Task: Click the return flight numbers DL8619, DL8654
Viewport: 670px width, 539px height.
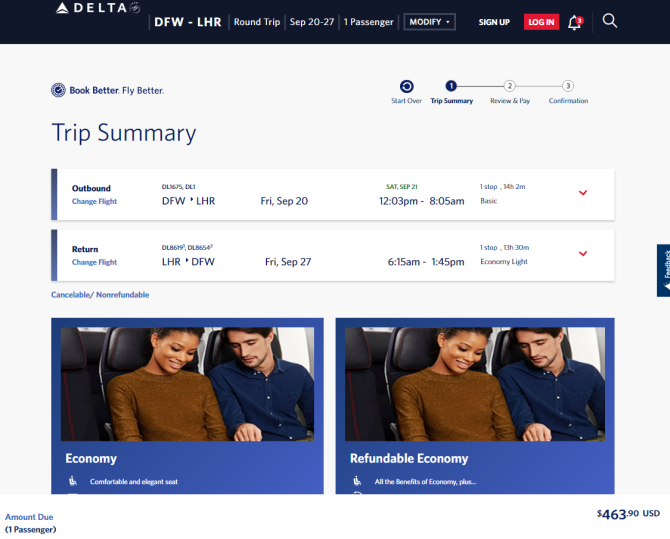Action: pos(187,247)
